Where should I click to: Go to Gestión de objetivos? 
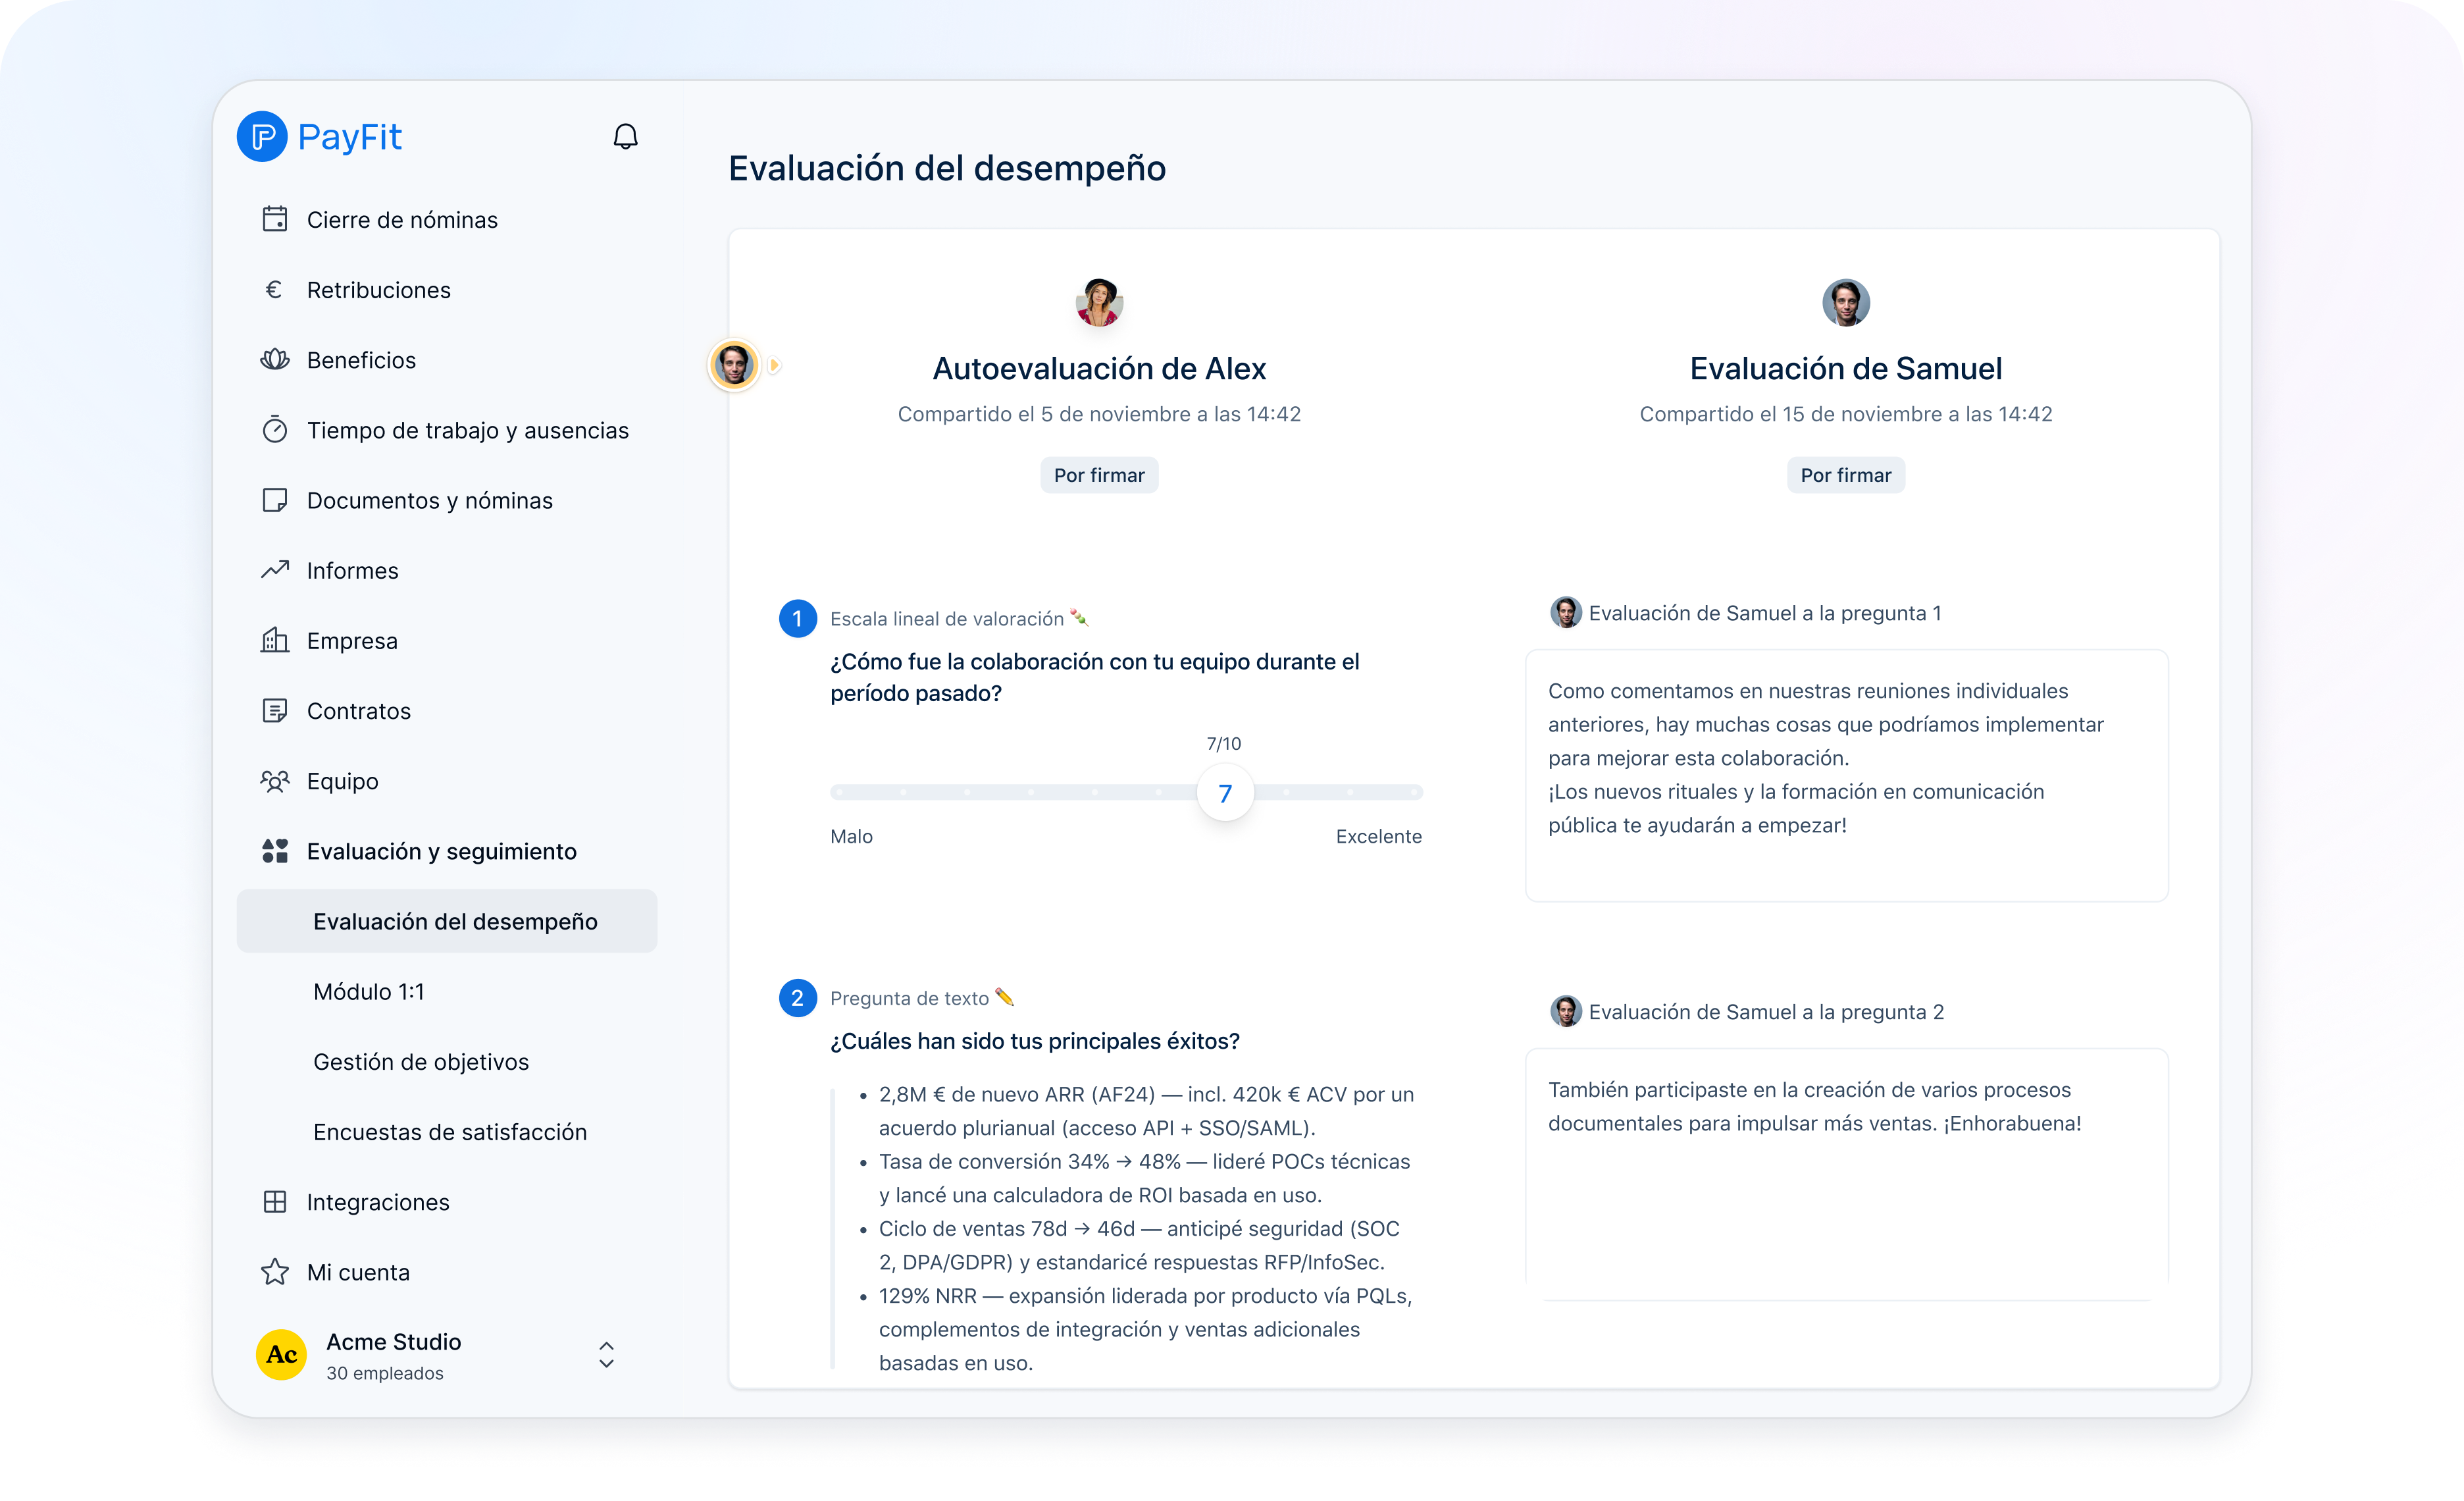pos(420,1061)
